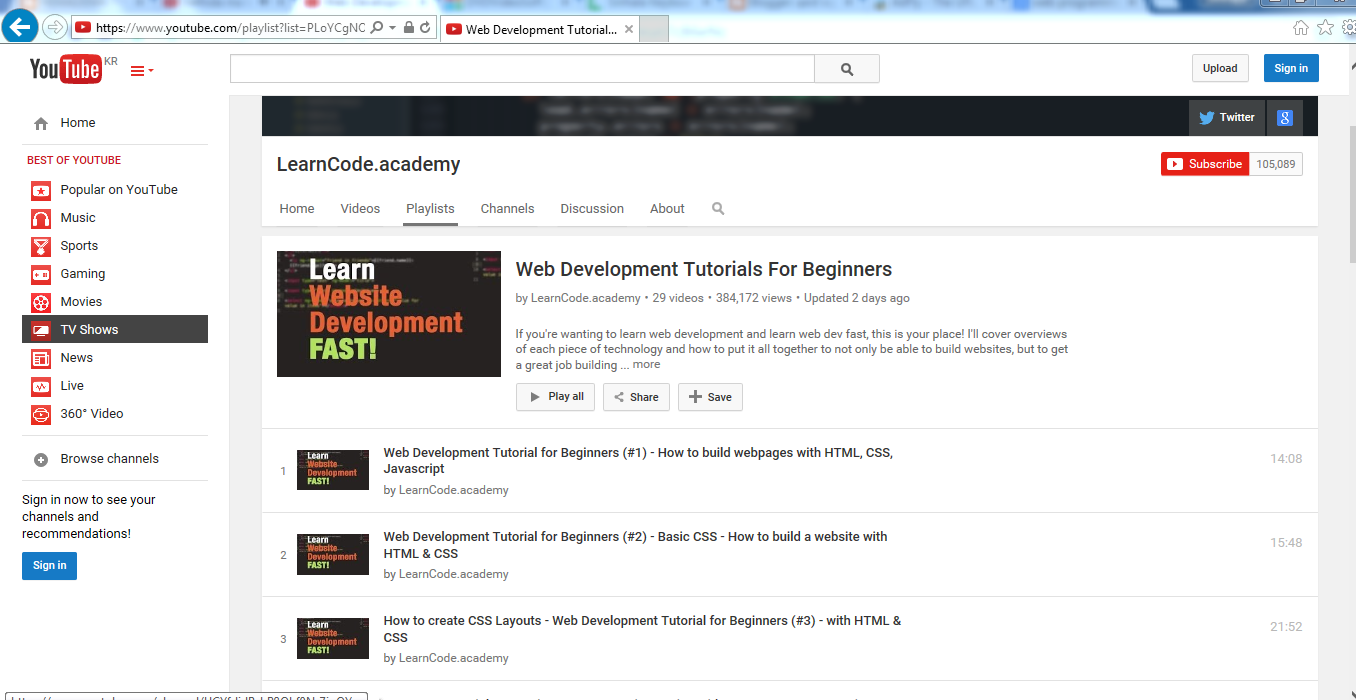1356x700 pixels.
Task: Click the LearnCode.academy channel title
Action: pyautogui.click(x=369, y=164)
